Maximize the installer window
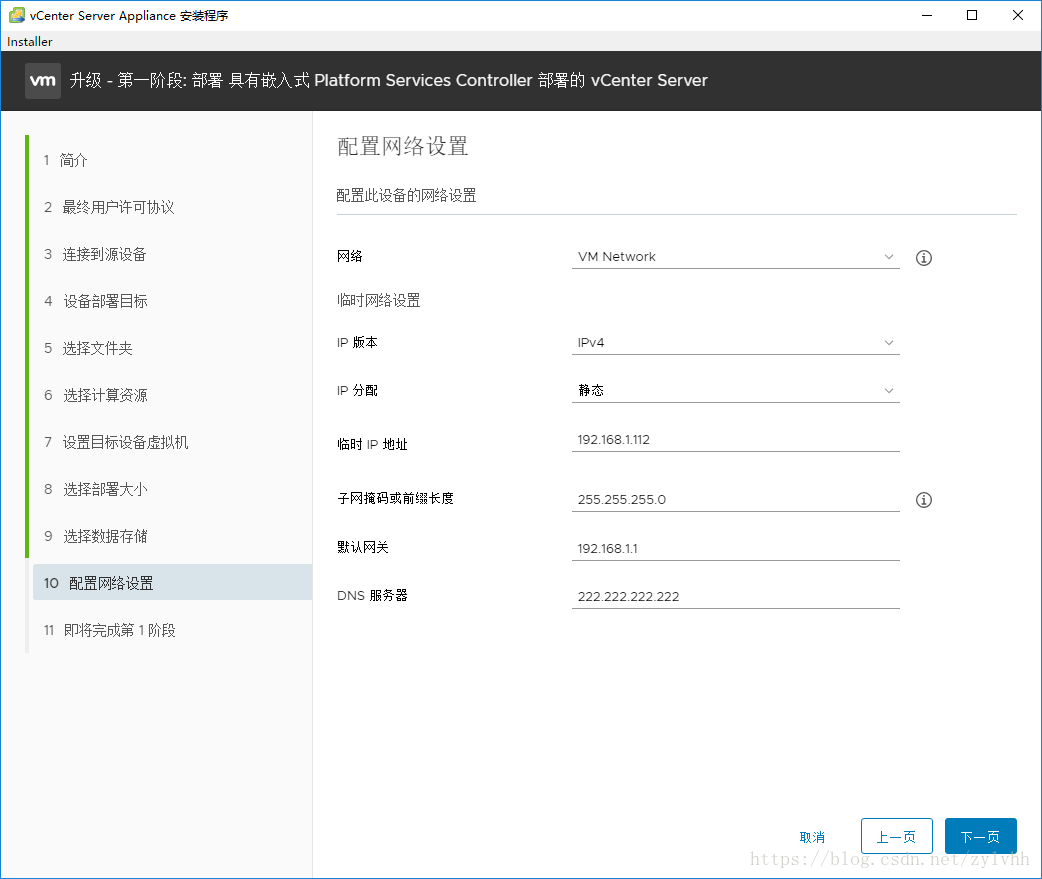Screen dimensions: 1042x879 [972, 15]
